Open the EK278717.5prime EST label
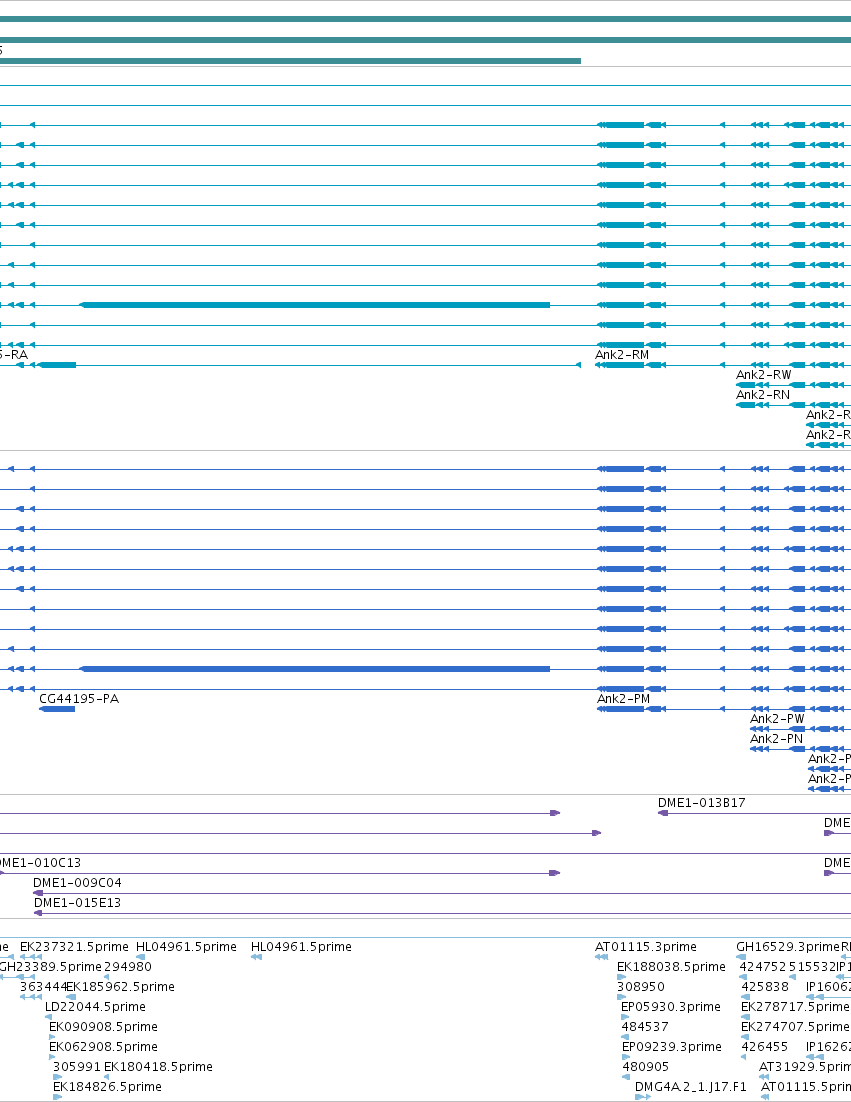Screen dimensions: 851x1102 click(795, 1006)
